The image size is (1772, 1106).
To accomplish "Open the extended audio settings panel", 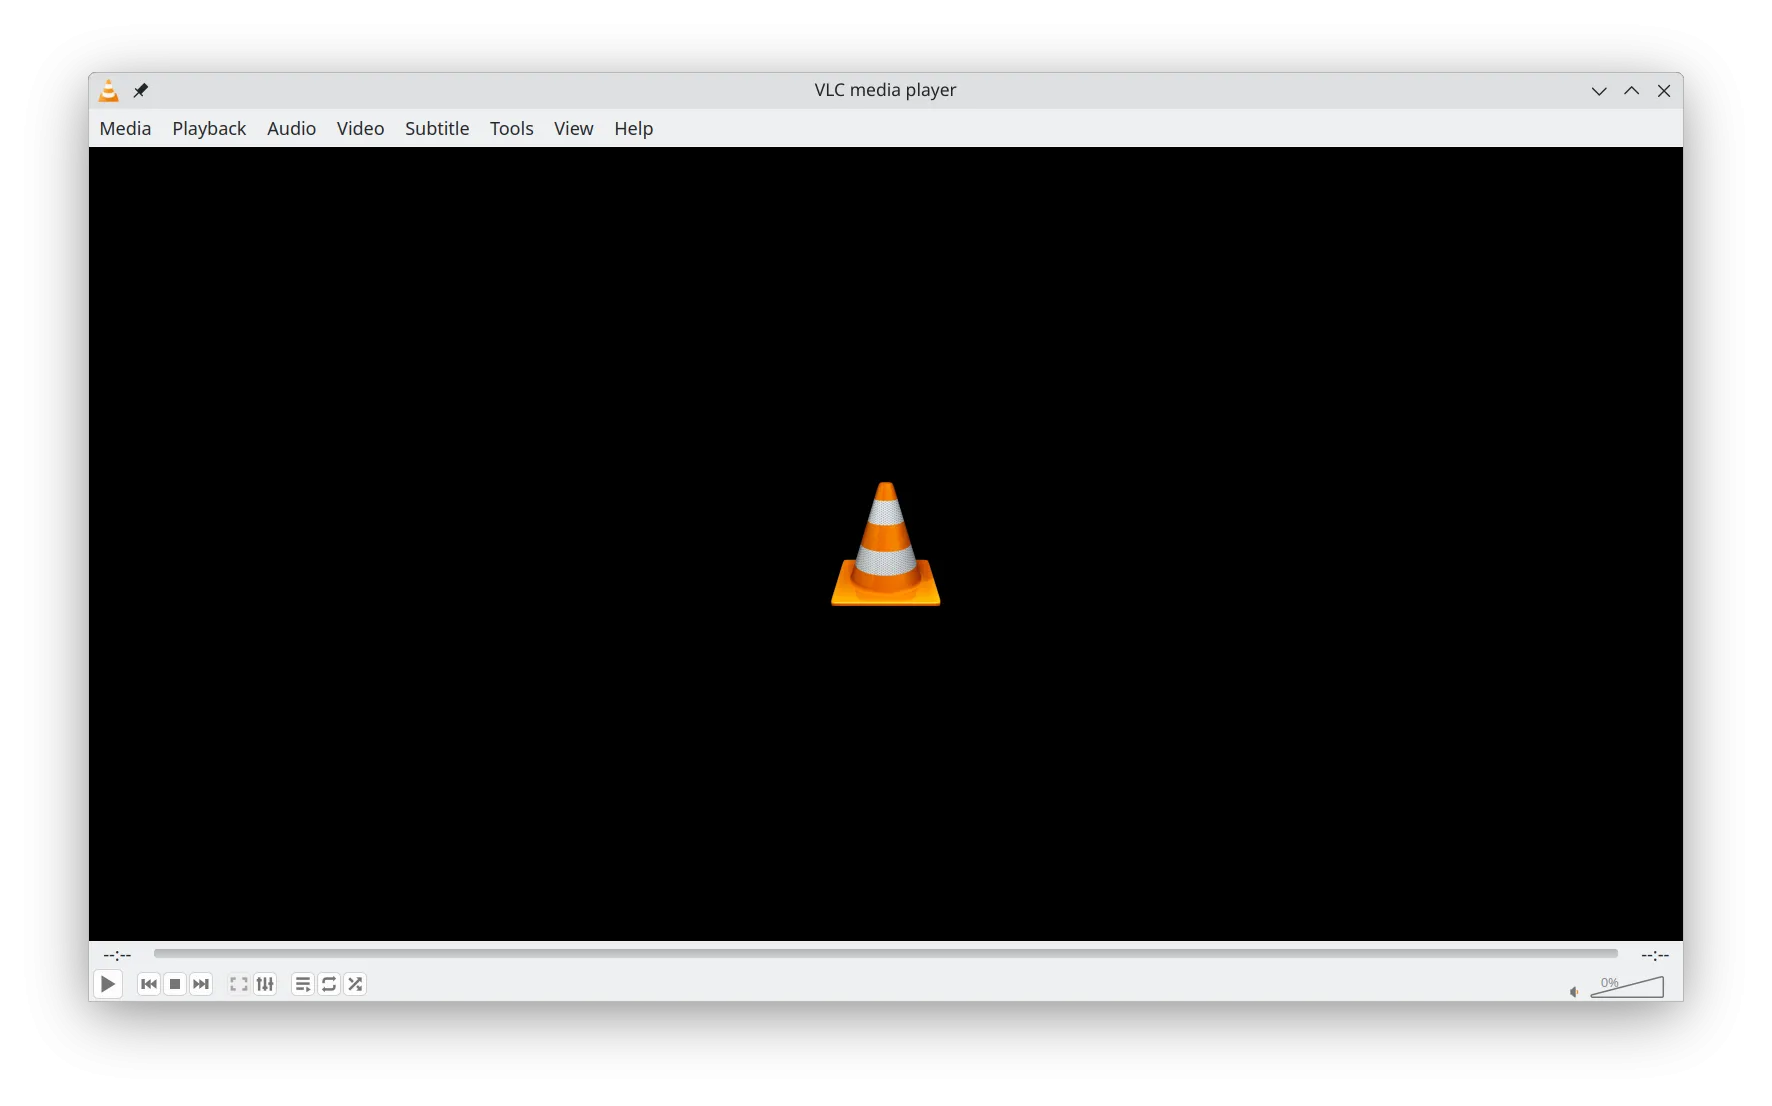I will 264,984.
